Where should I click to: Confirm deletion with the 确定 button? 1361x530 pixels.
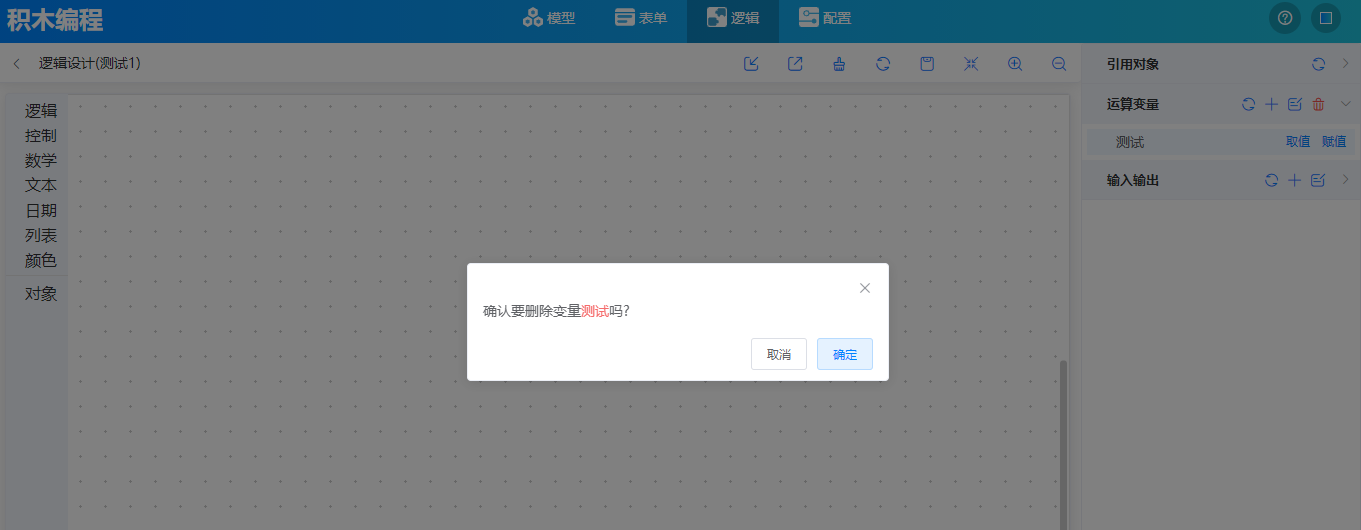[844, 354]
